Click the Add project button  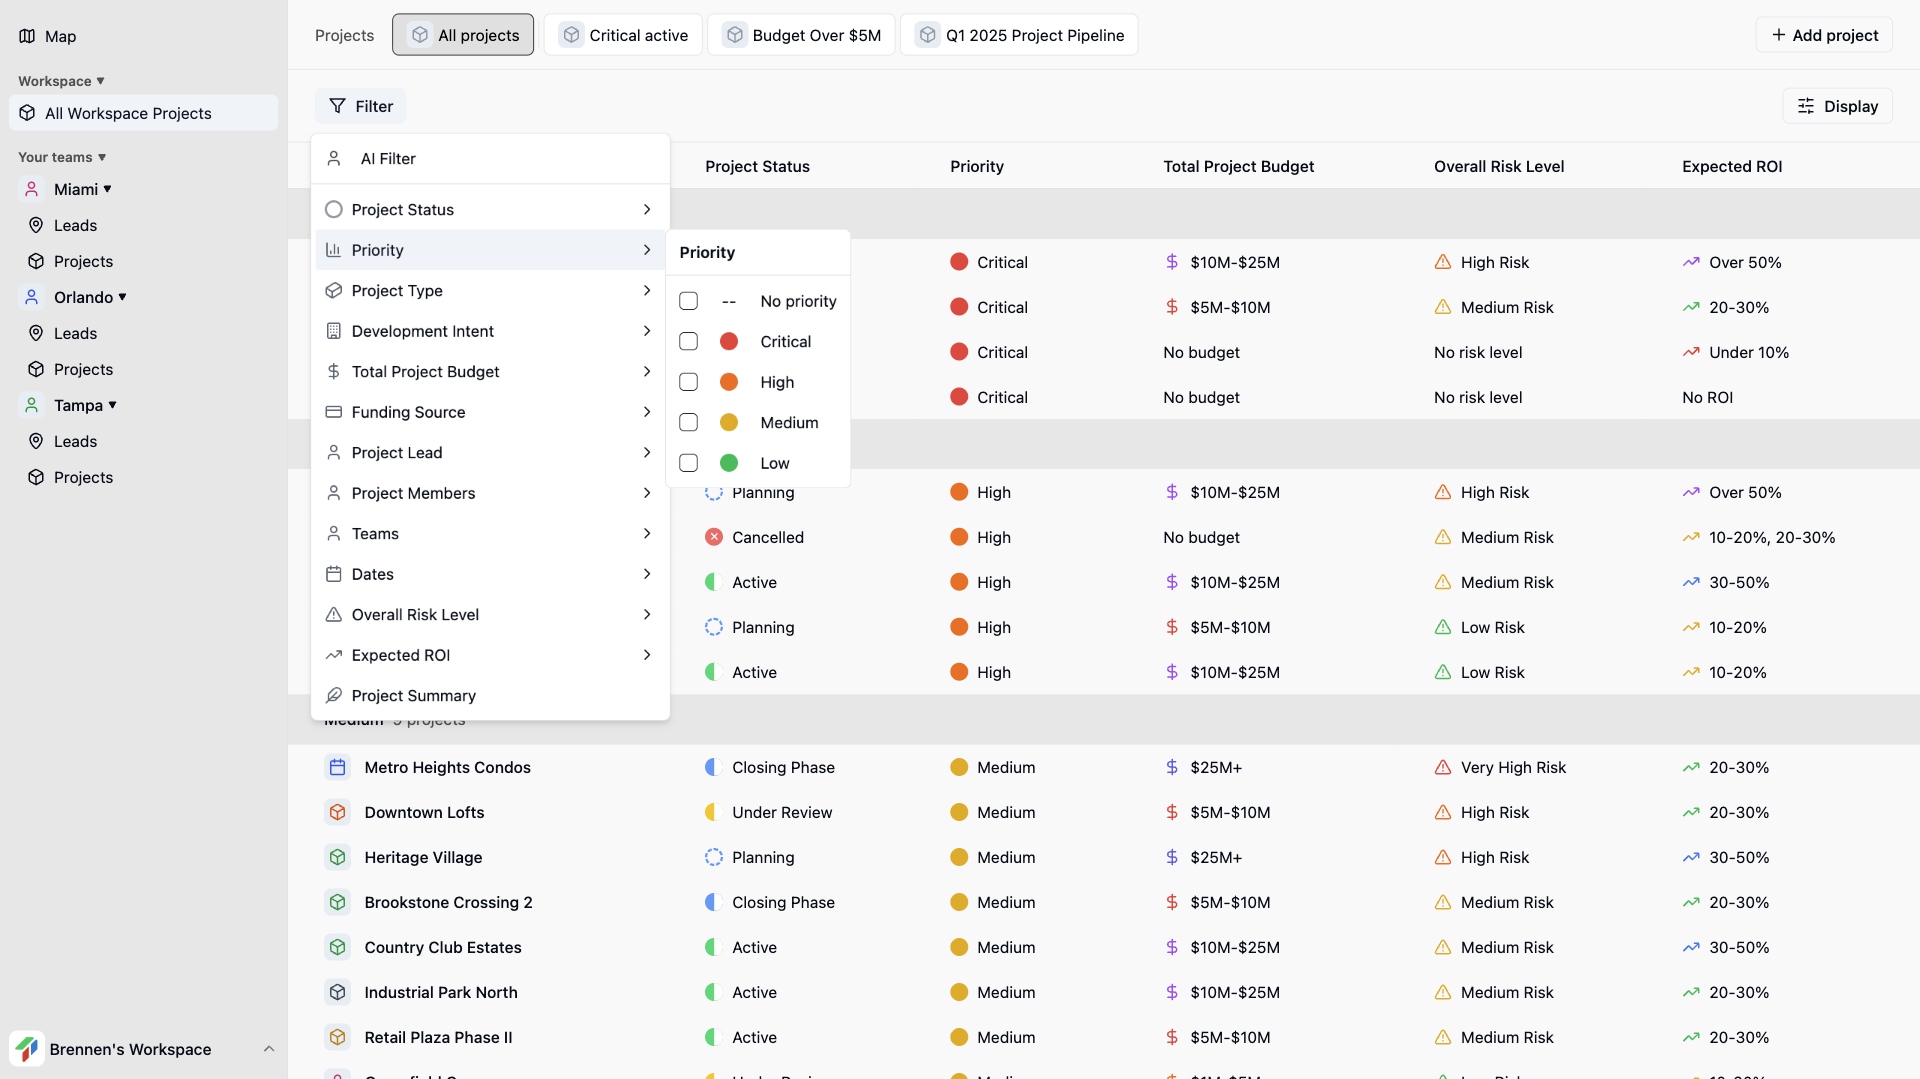pyautogui.click(x=1824, y=34)
